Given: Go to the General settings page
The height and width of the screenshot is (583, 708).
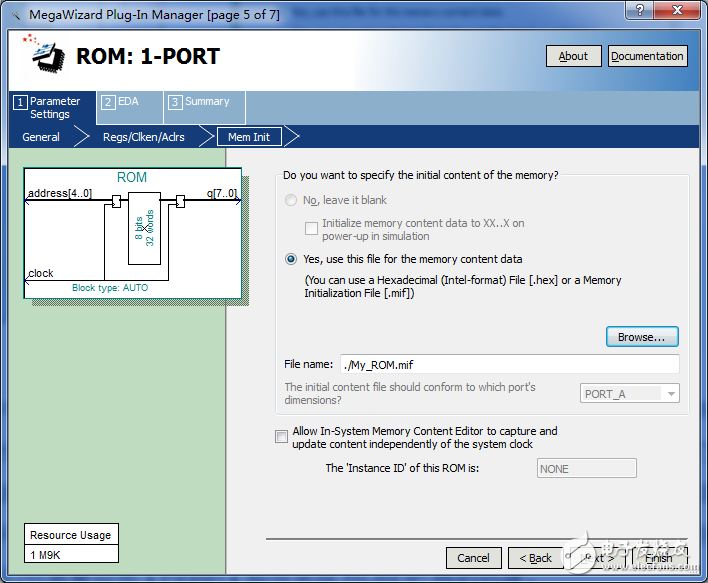Looking at the screenshot, I should 41,137.
